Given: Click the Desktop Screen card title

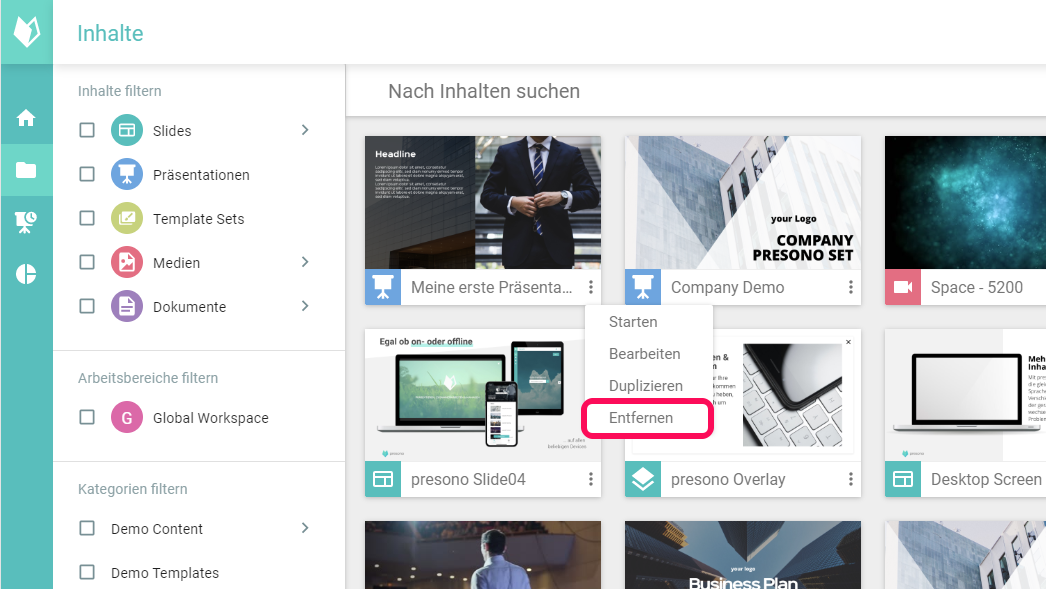Looking at the screenshot, I should point(986,480).
